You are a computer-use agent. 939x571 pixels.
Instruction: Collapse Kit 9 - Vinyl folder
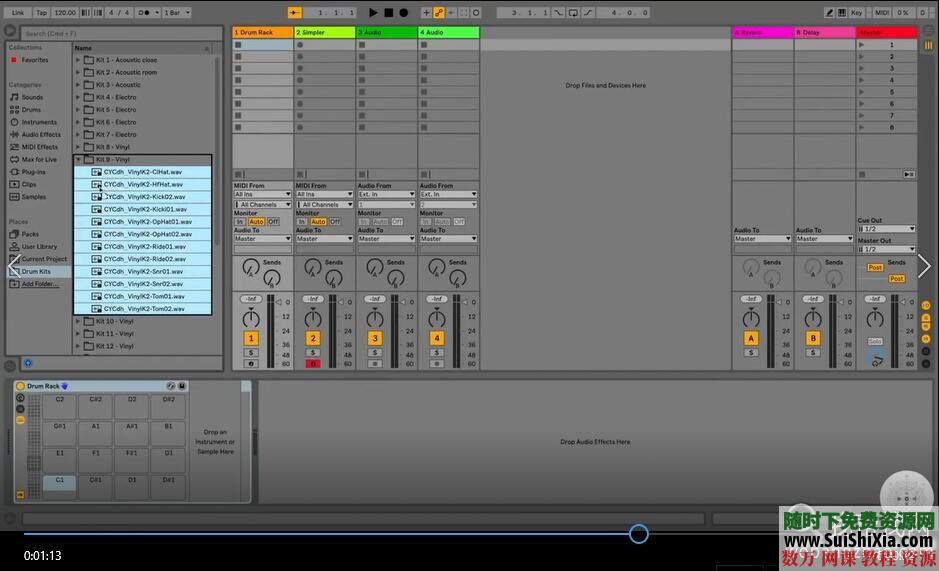tap(78, 159)
